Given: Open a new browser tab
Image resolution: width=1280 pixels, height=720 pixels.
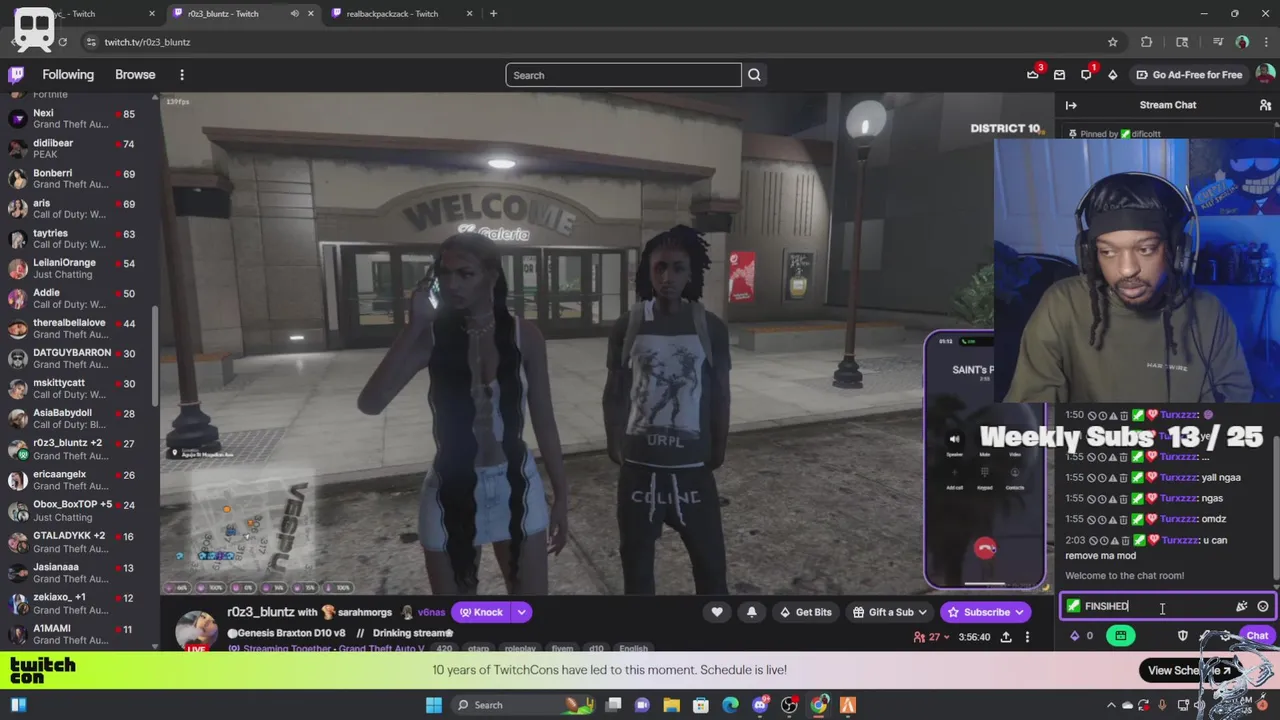Looking at the screenshot, I should click(x=493, y=14).
